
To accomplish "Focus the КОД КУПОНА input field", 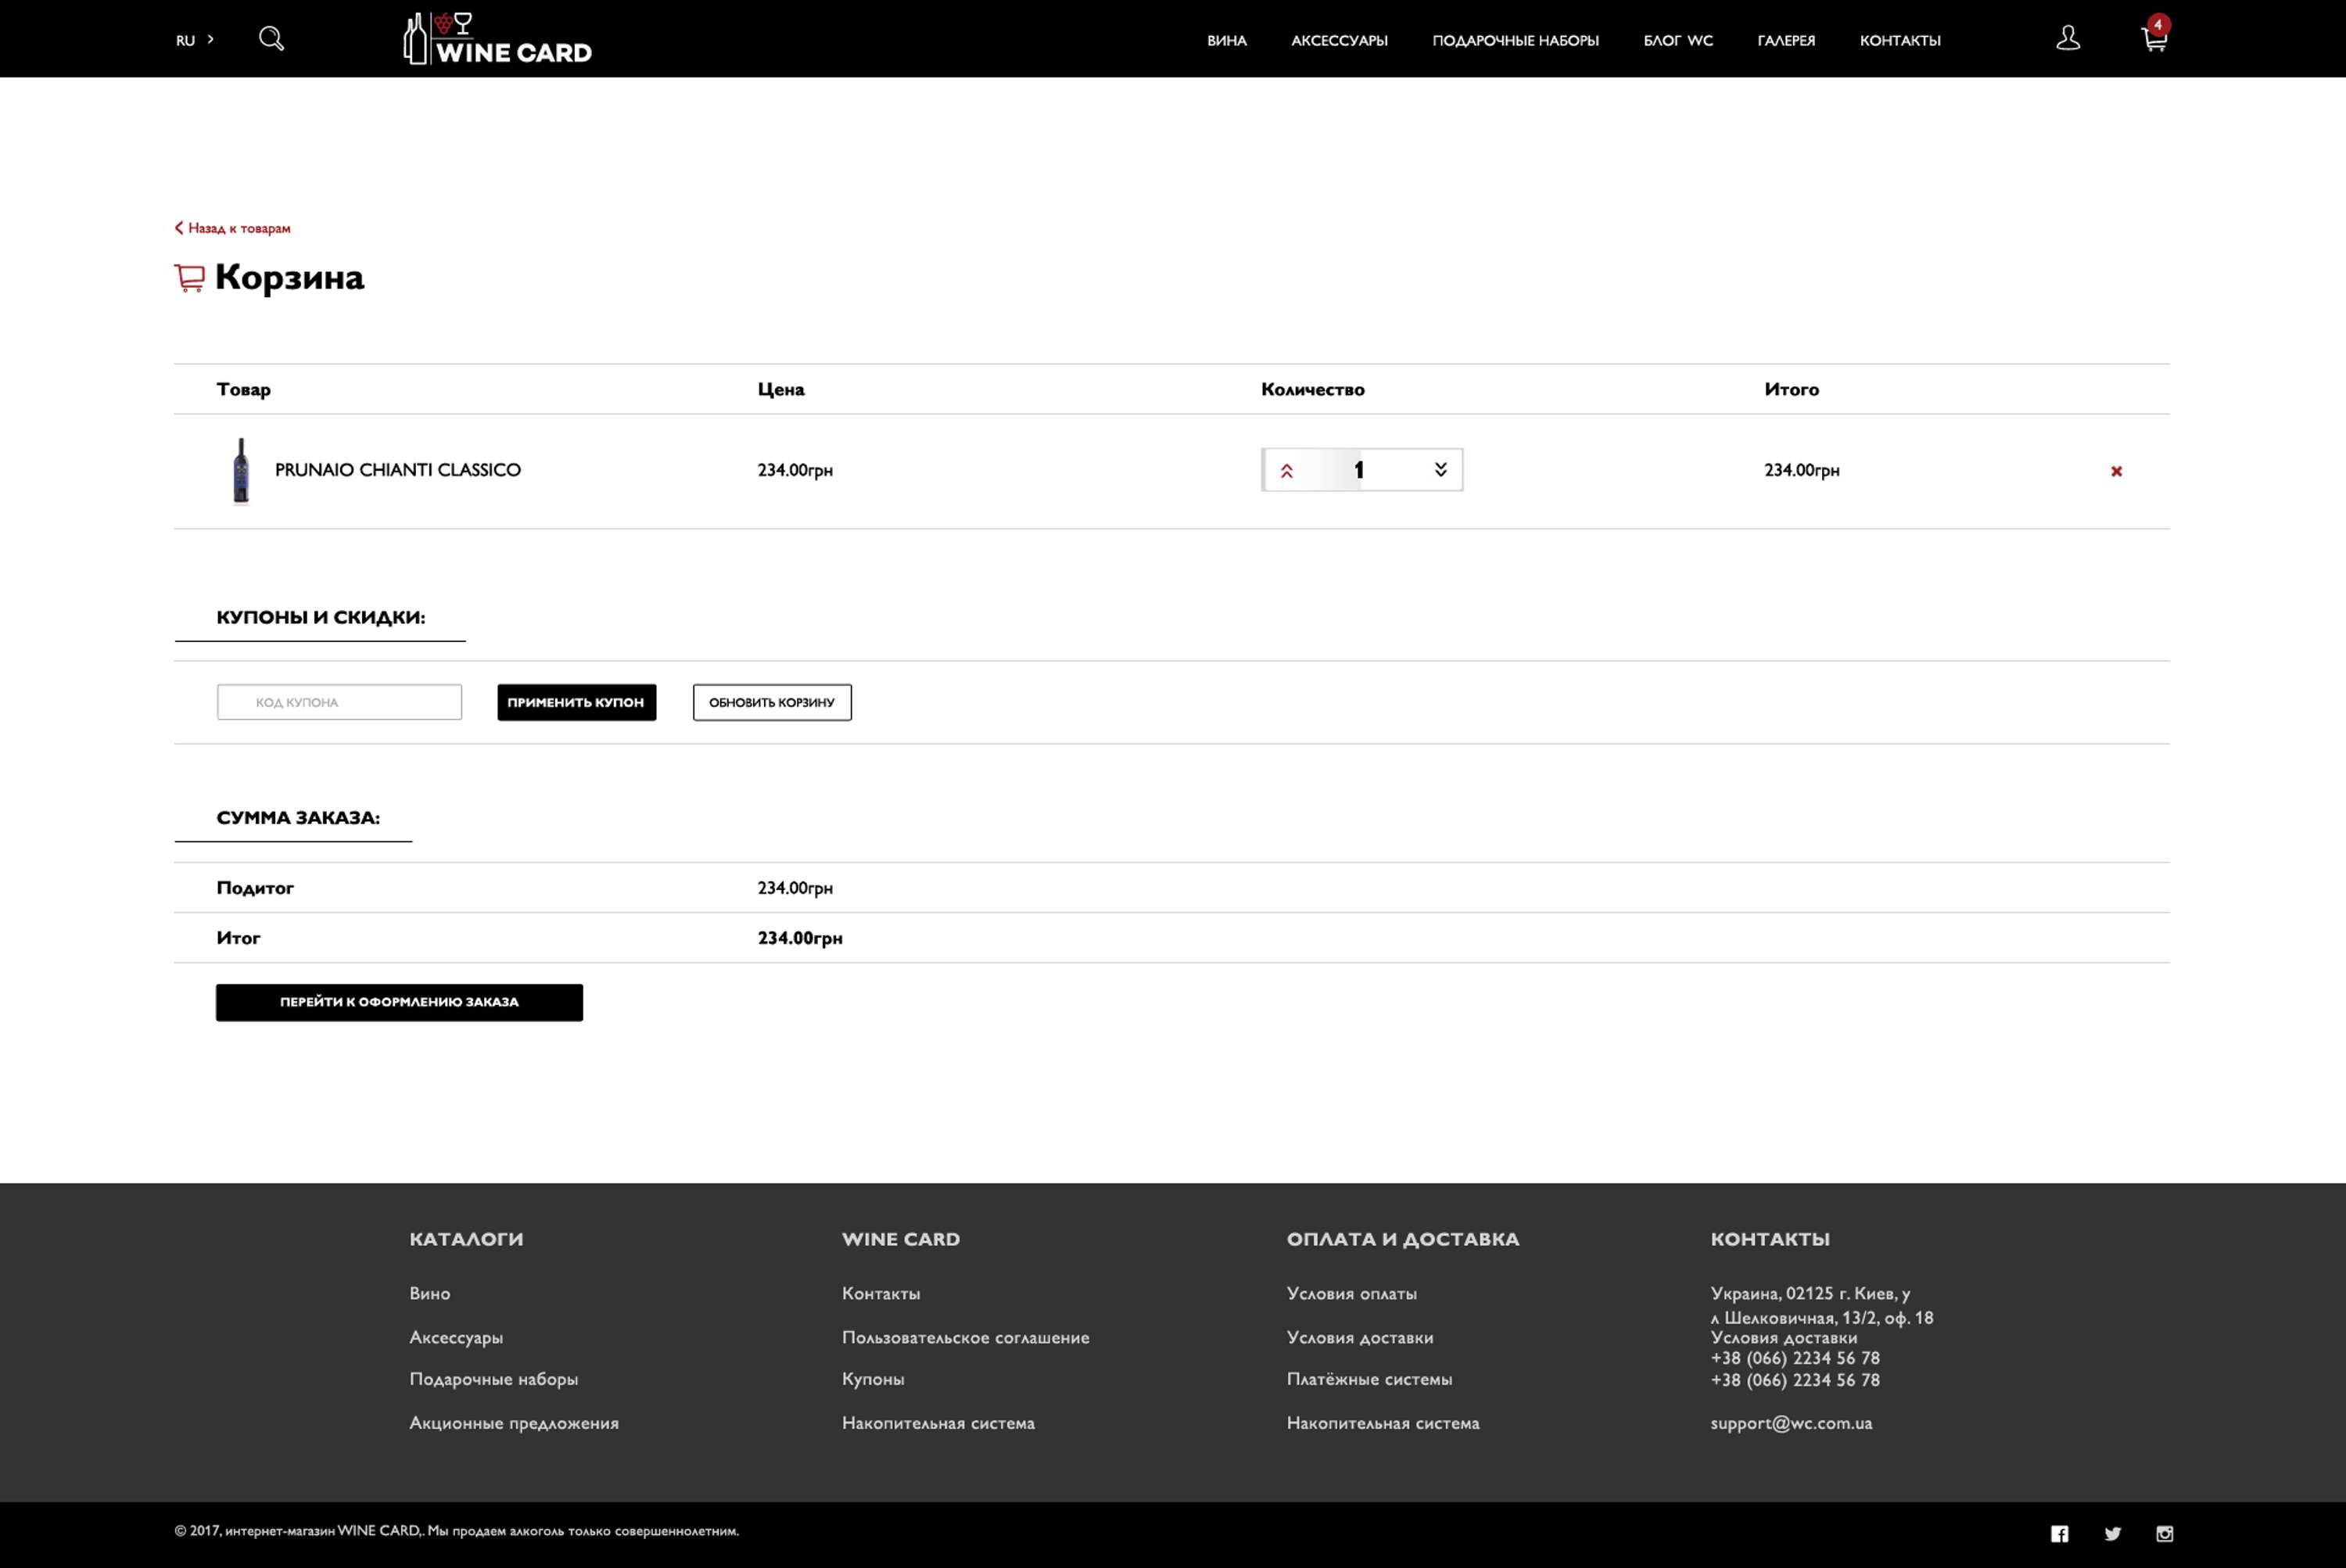I will [x=339, y=702].
